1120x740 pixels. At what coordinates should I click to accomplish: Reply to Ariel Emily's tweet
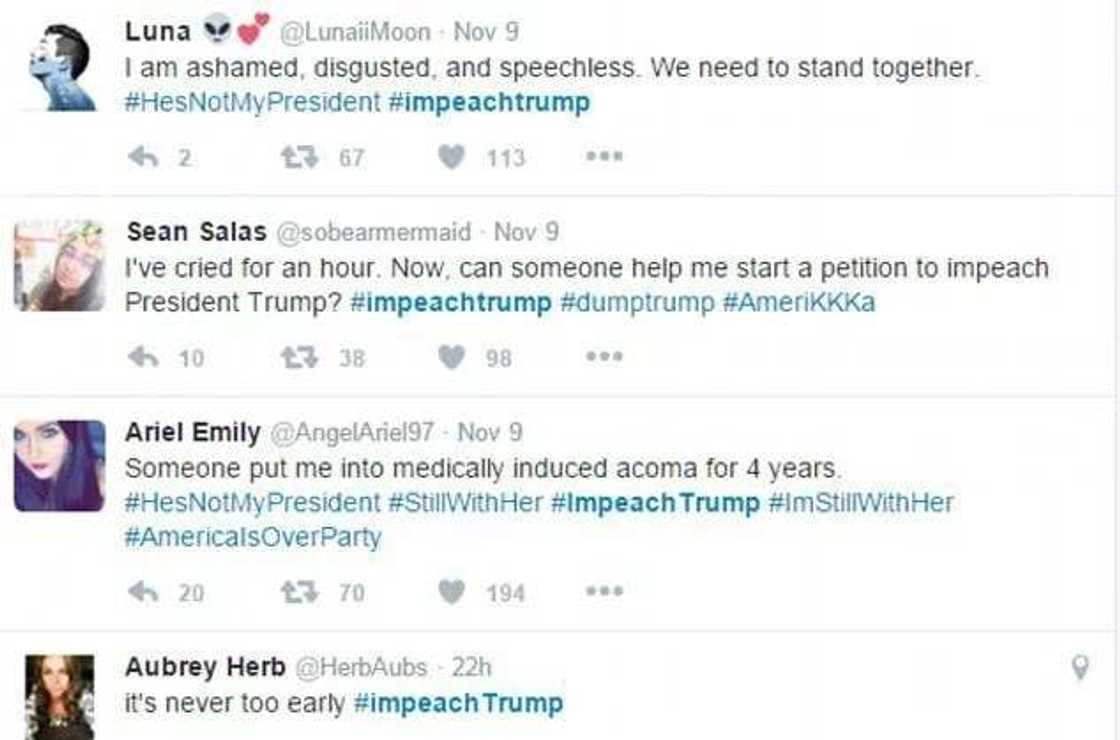145,592
